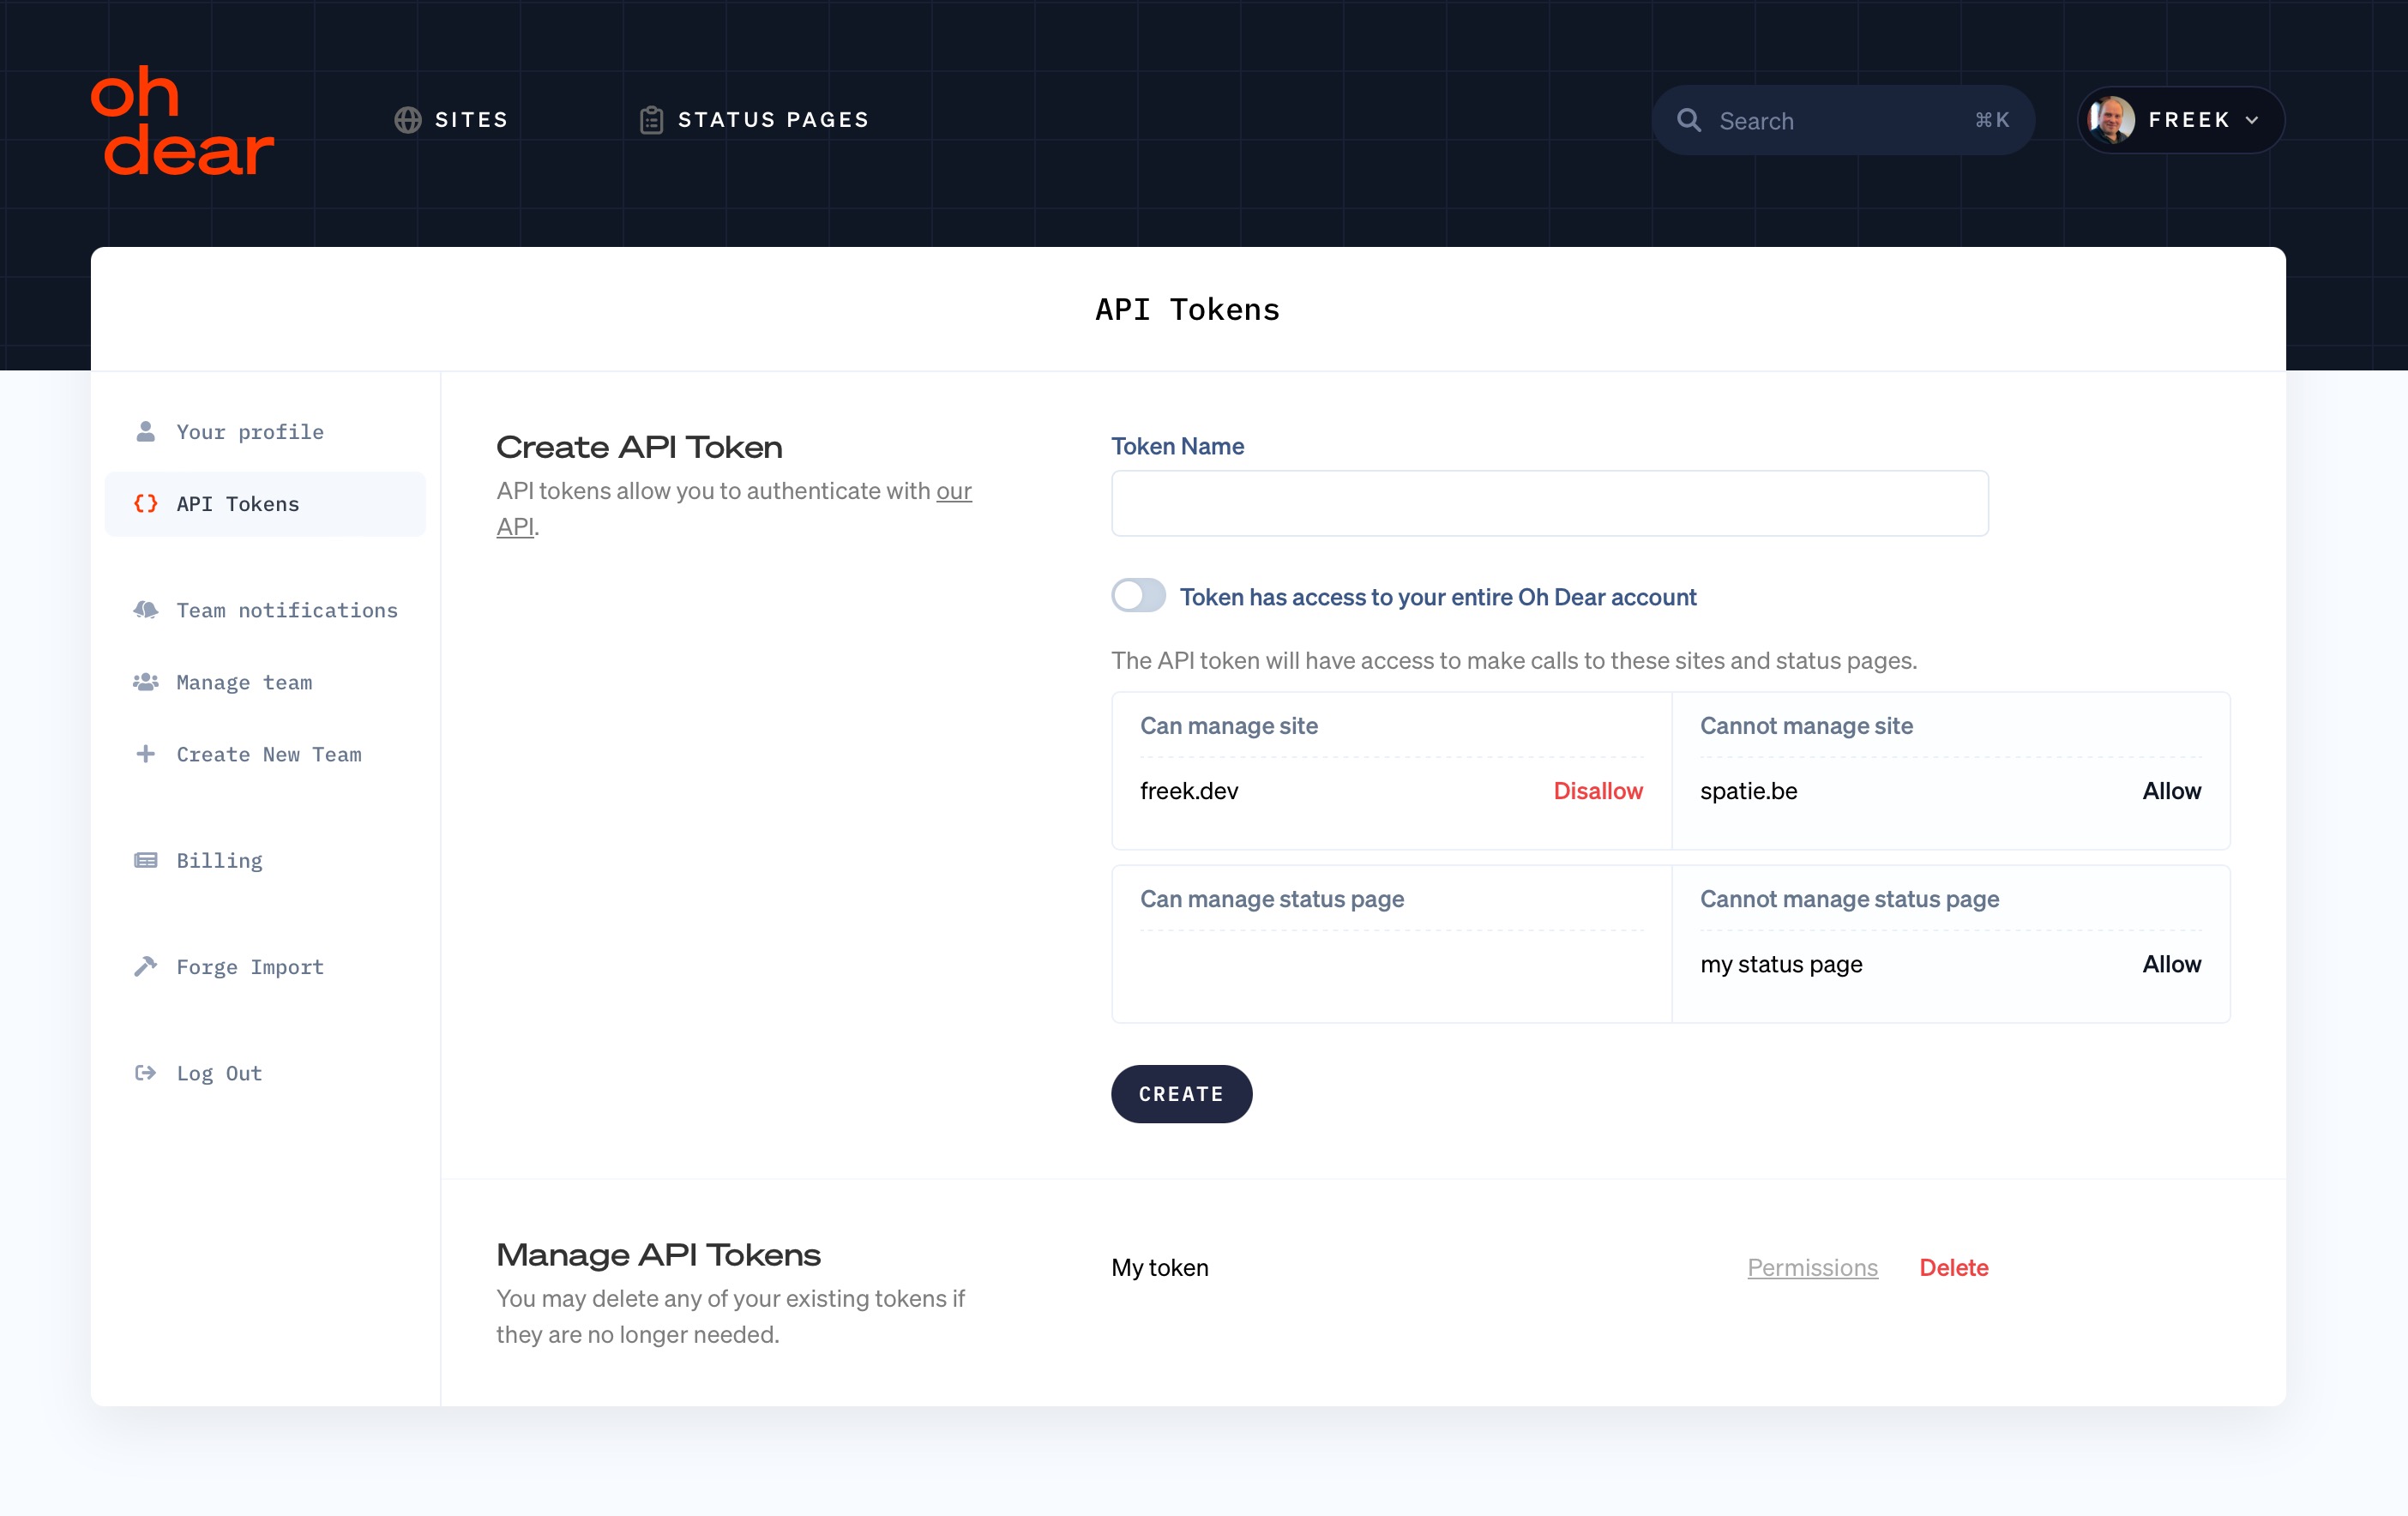This screenshot has height=1516, width=2408.
Task: Open the Status Pages navigation item
Action: coord(755,120)
